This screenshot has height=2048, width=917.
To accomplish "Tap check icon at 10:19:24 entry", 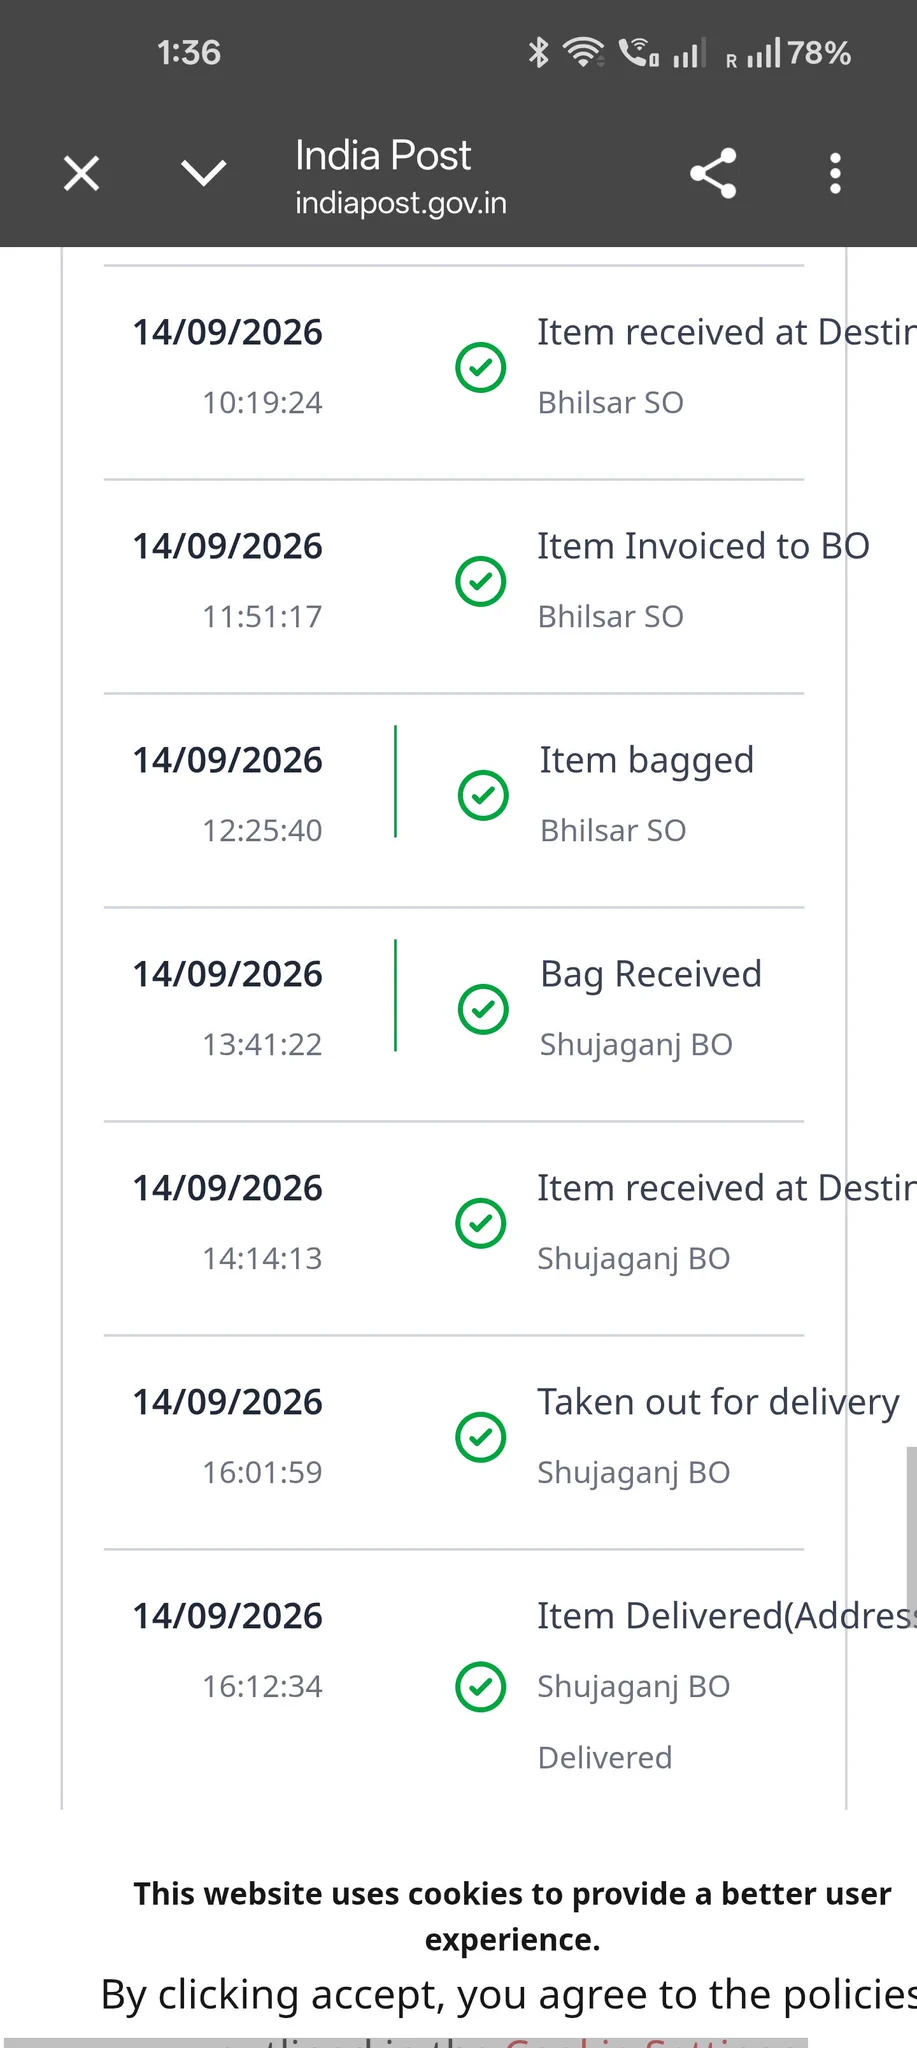I will click(481, 367).
